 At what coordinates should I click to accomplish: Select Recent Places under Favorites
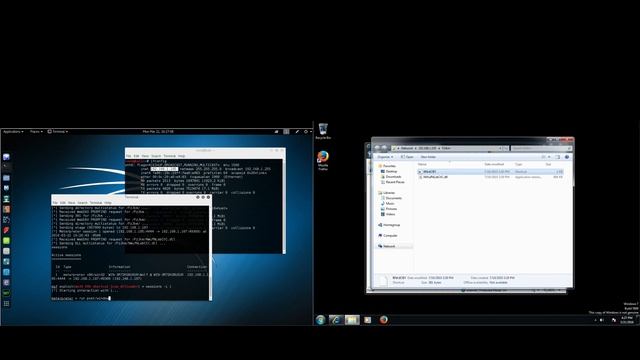tap(392, 182)
